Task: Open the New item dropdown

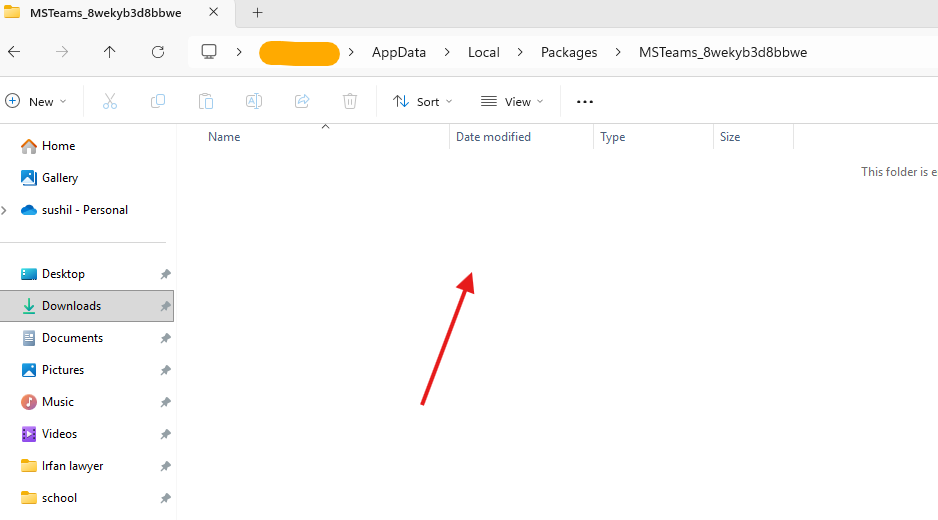Action: click(36, 101)
